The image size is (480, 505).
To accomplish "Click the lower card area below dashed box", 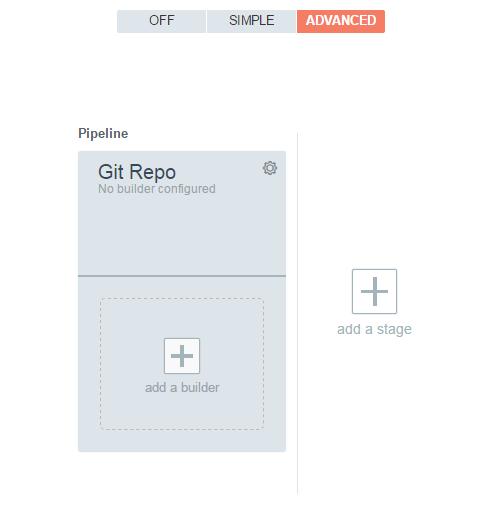I will point(182,441).
